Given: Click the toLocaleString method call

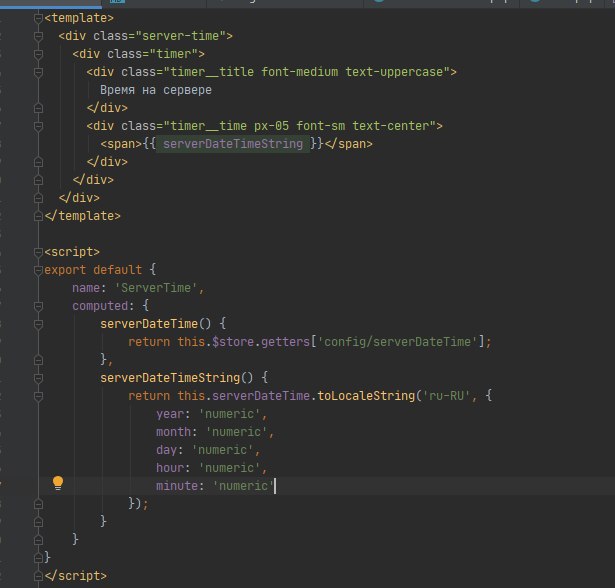Looking at the screenshot, I should [366, 396].
